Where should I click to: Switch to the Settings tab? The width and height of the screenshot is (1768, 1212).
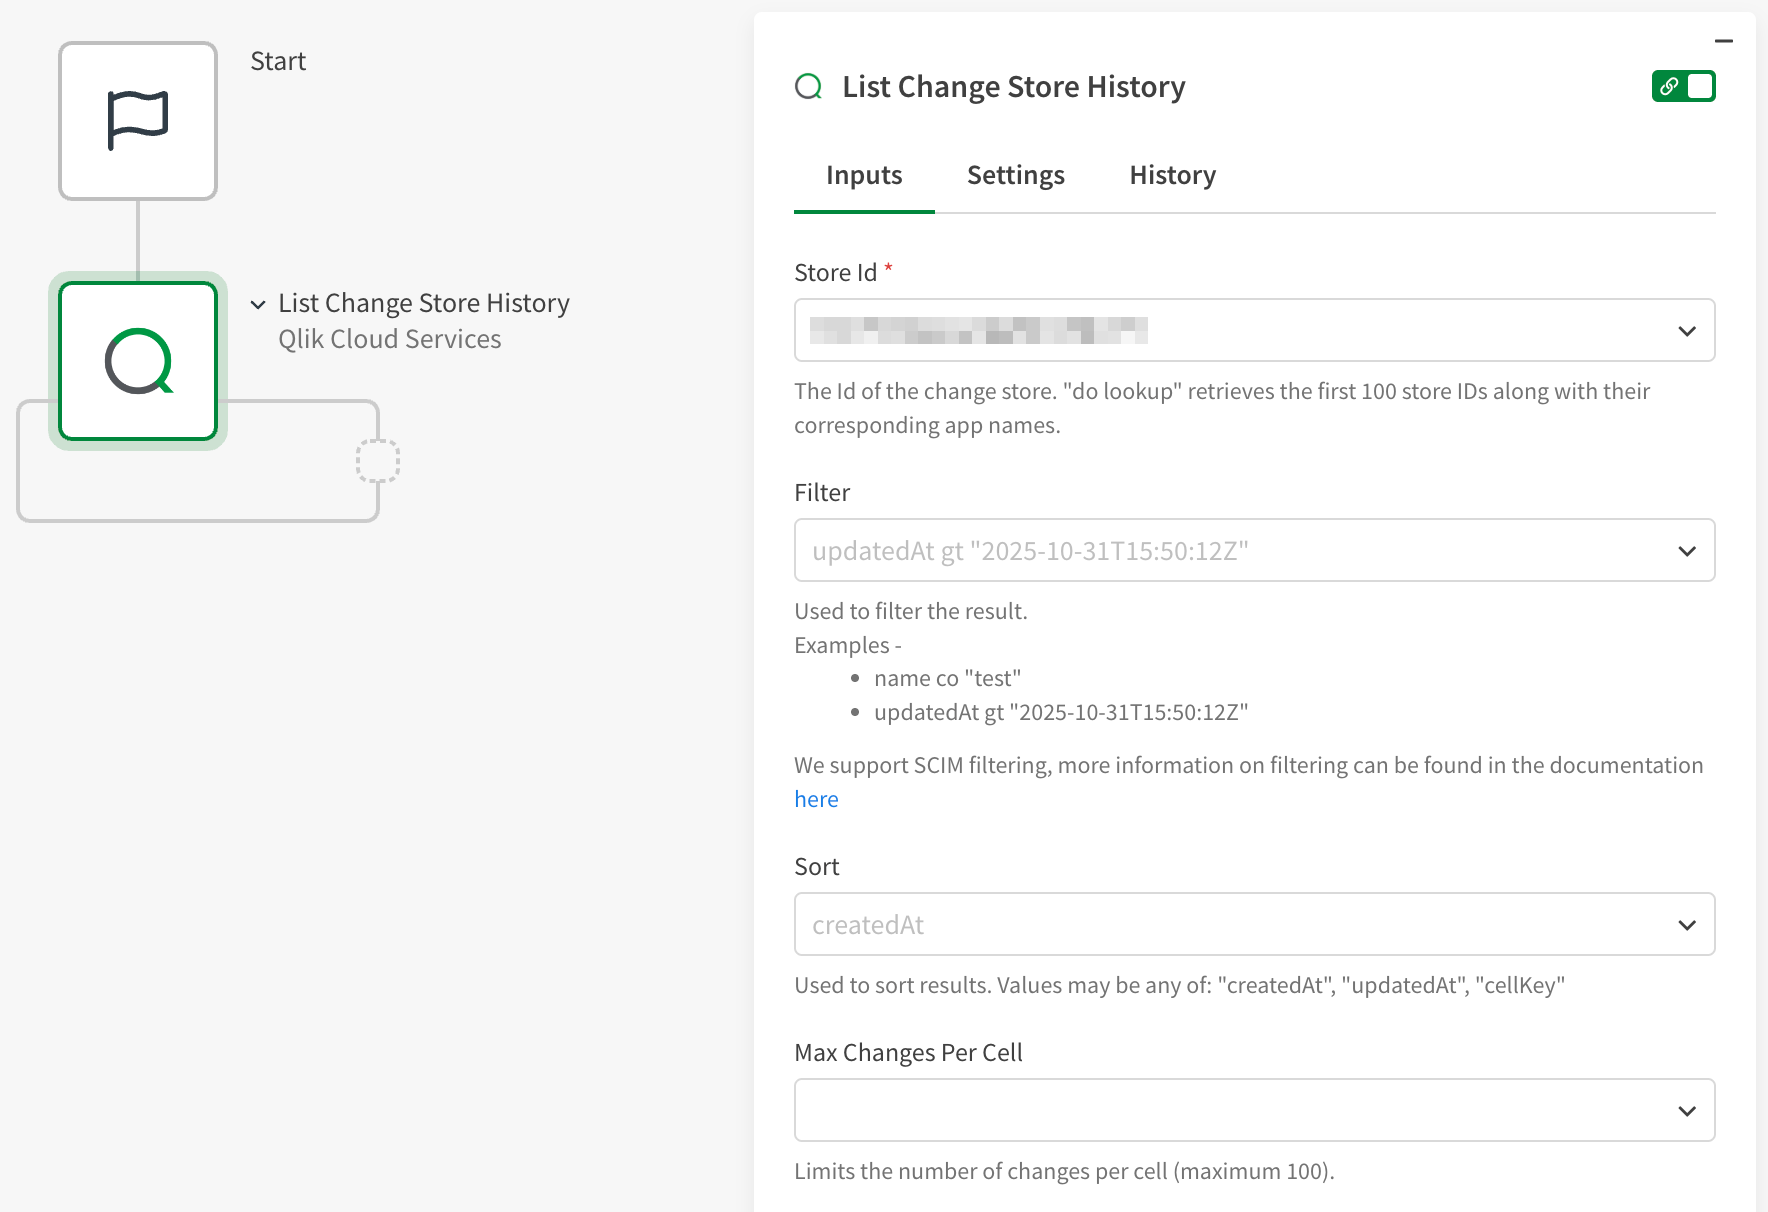click(x=1015, y=176)
